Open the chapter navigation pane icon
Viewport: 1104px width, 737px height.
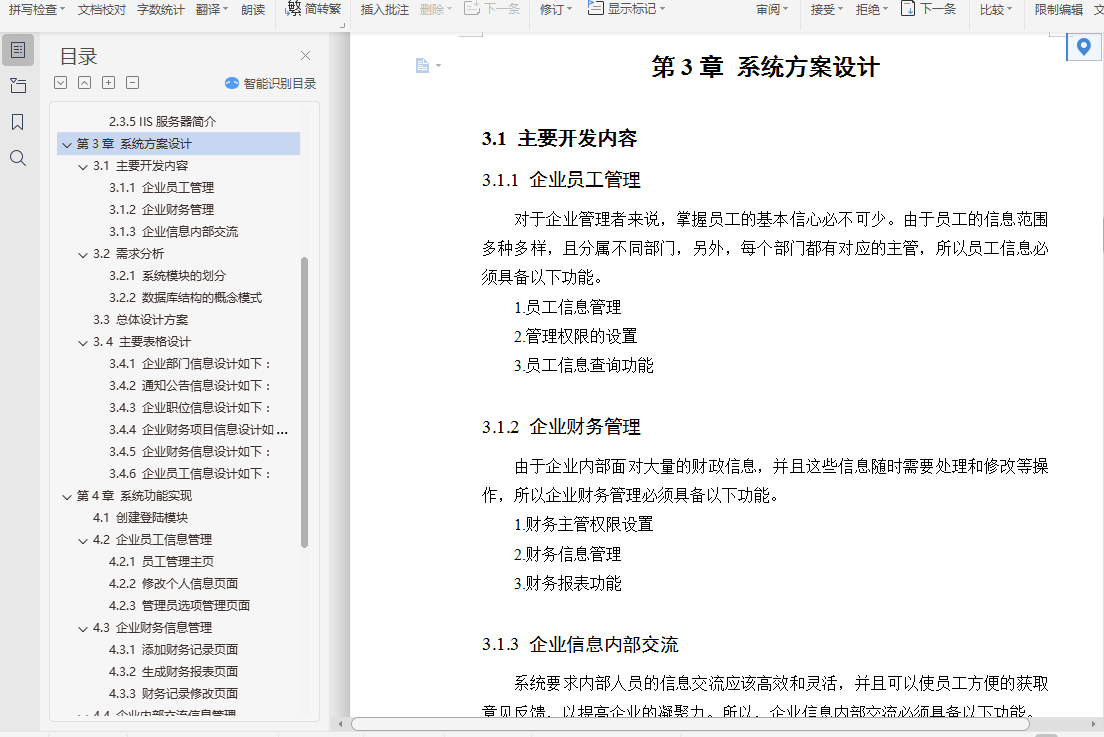pos(18,86)
